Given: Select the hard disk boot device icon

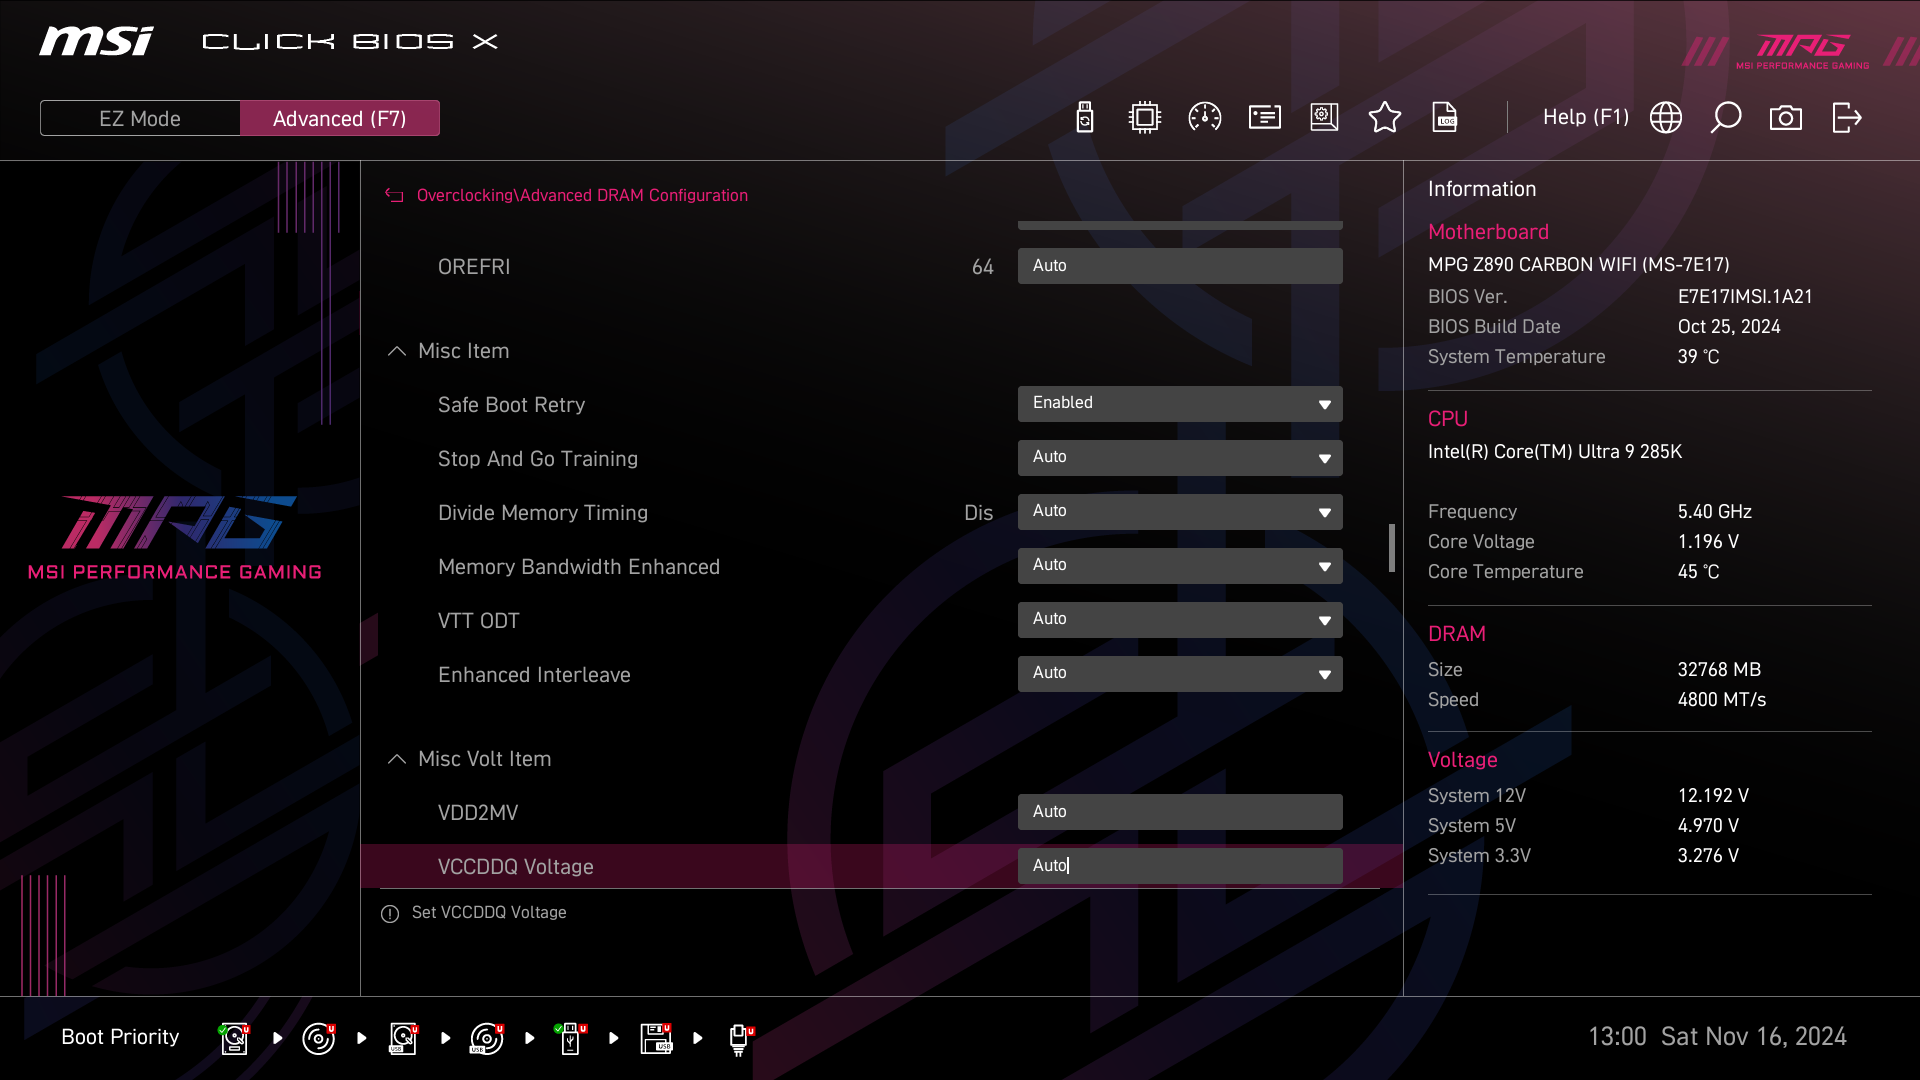Looking at the screenshot, I should click(x=234, y=1038).
